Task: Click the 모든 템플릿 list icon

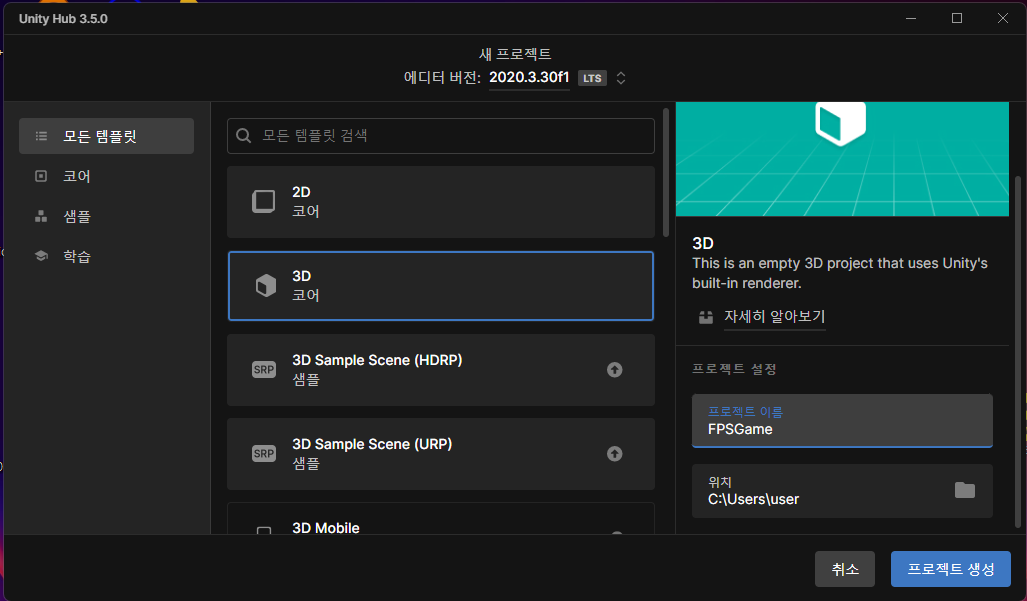Action: pos(41,136)
